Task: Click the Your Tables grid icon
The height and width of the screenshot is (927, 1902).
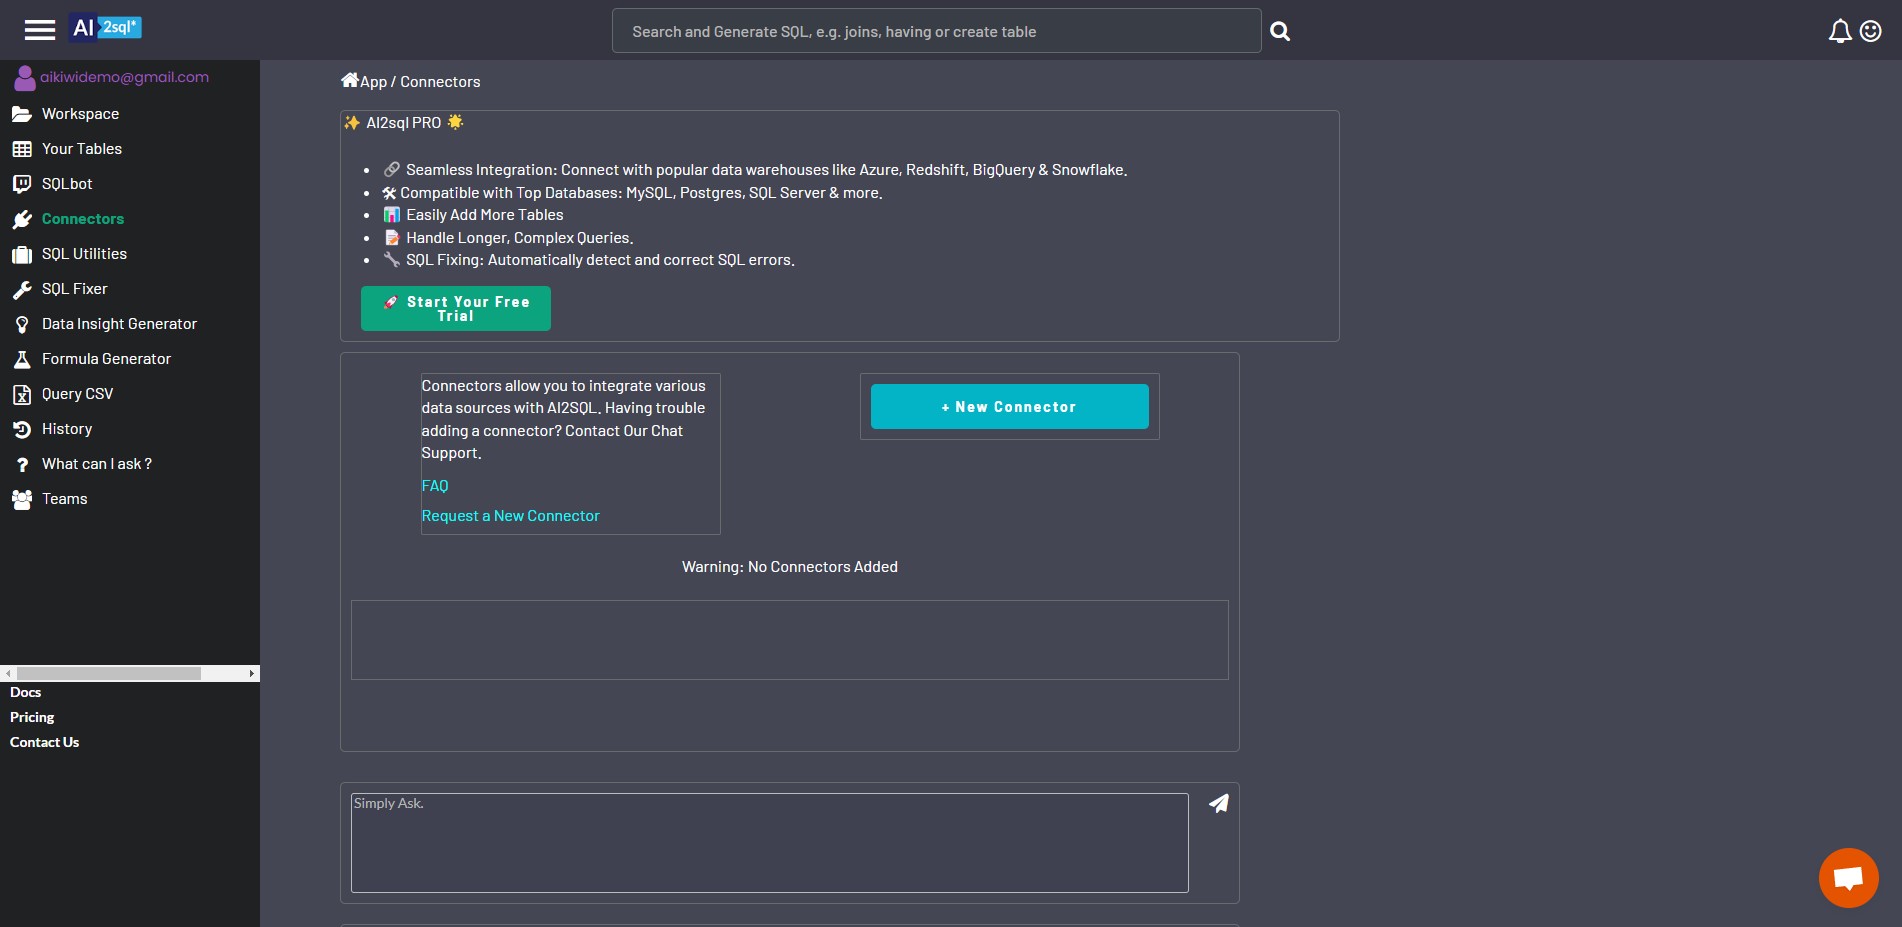Action: pyautogui.click(x=22, y=149)
